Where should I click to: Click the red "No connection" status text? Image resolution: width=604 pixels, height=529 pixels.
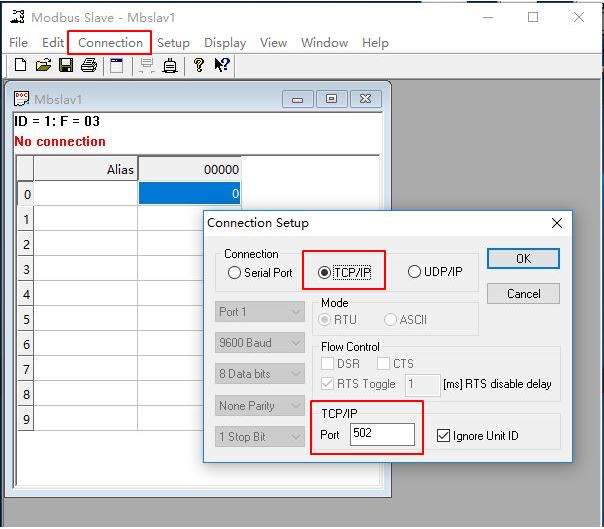60,141
